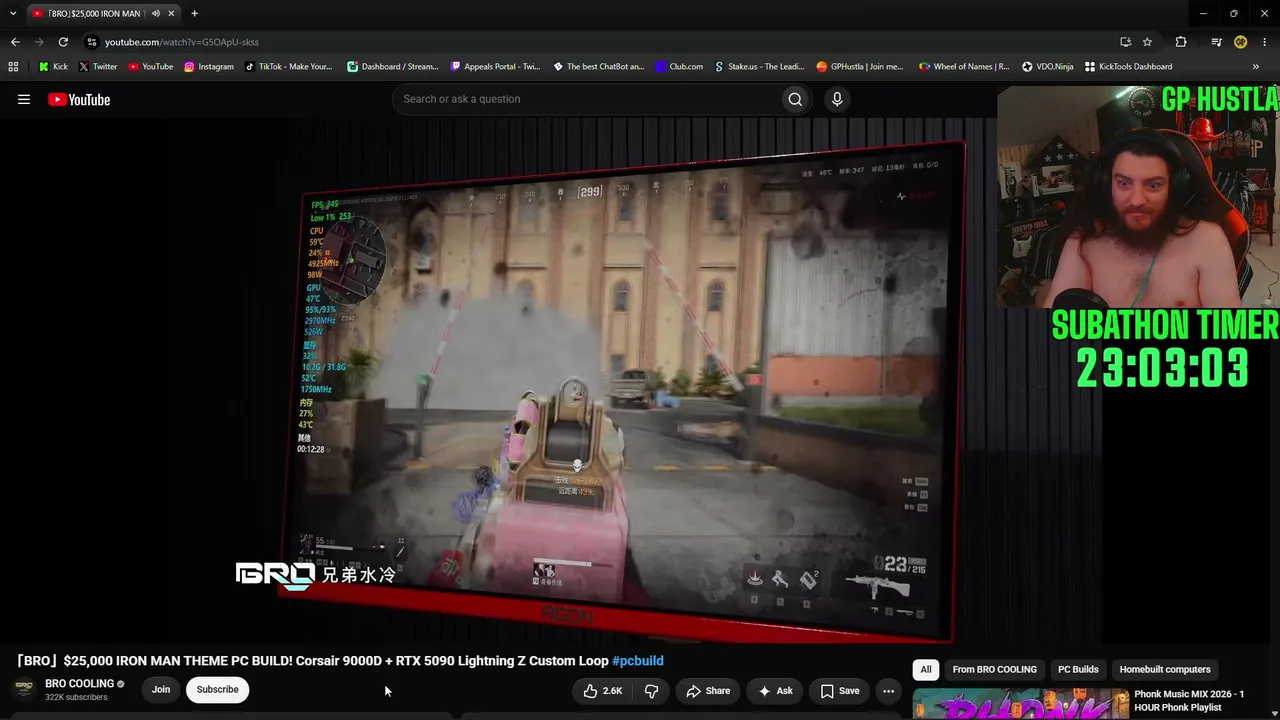
Task: Open the apps grid in bookmarks bar
Action: 13,67
